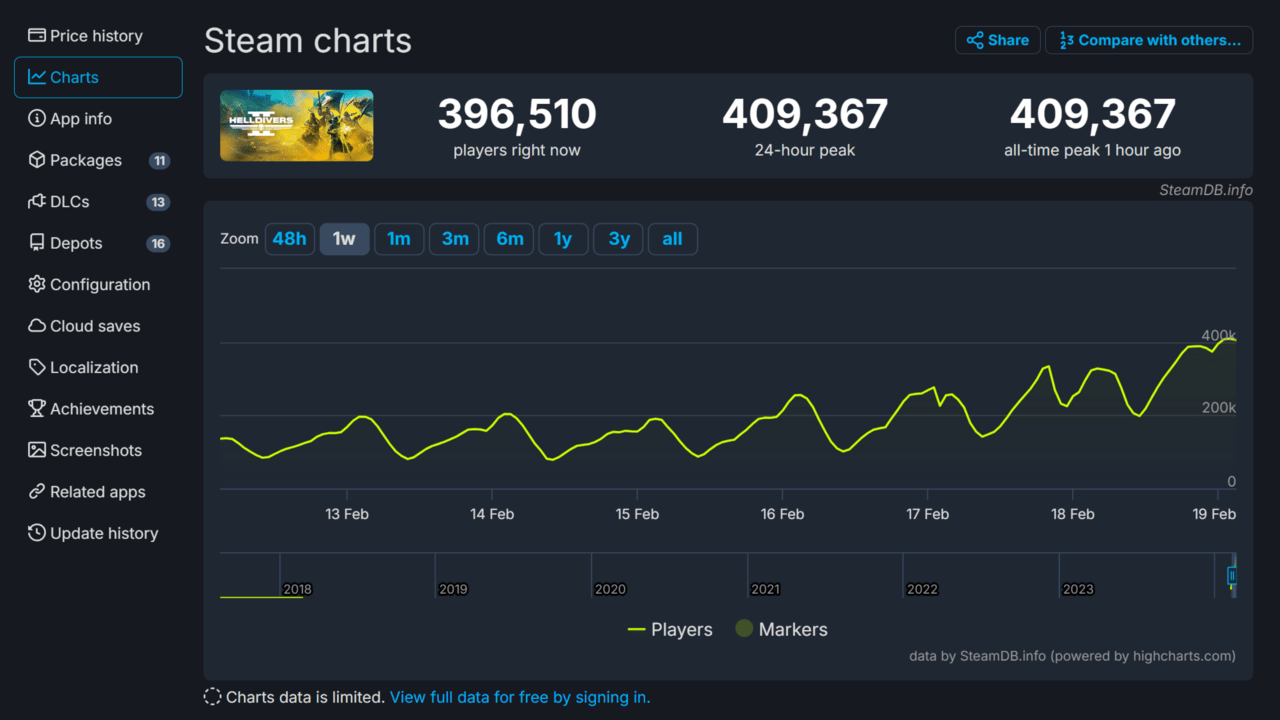Zoom chart to 1m
The image size is (1280, 720).
coord(399,239)
